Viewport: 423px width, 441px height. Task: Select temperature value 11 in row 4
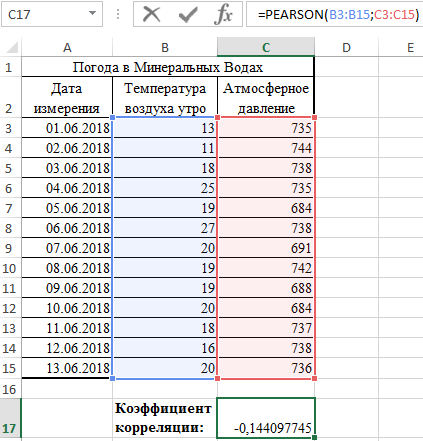point(165,148)
